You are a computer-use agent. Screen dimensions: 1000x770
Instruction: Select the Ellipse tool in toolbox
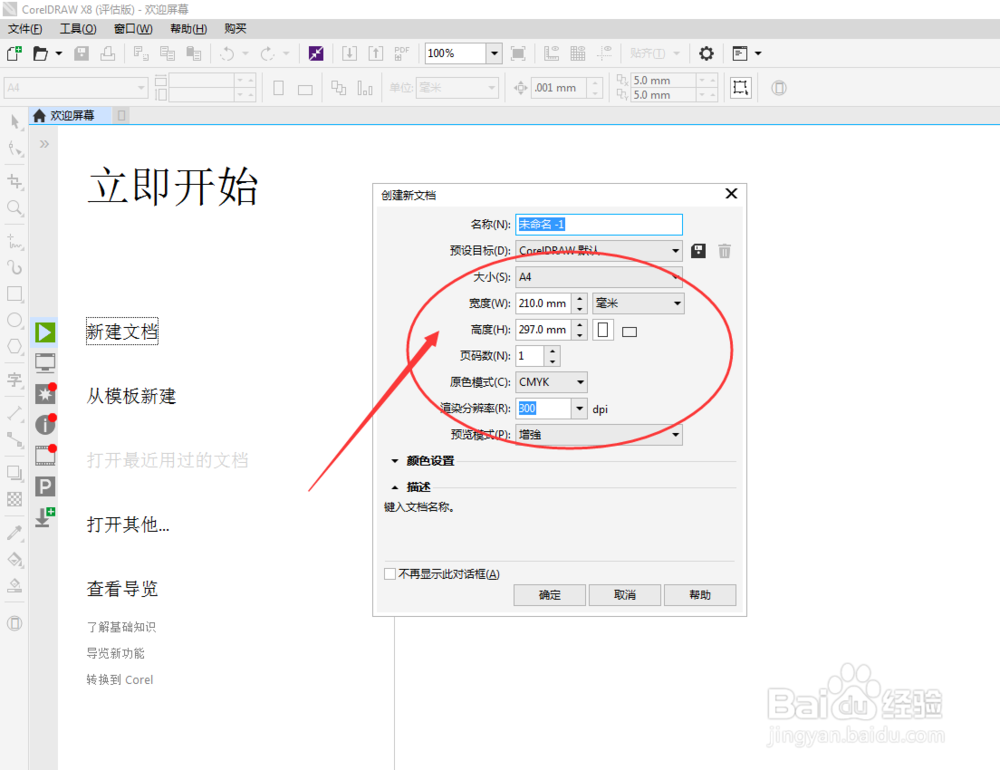tap(15, 320)
